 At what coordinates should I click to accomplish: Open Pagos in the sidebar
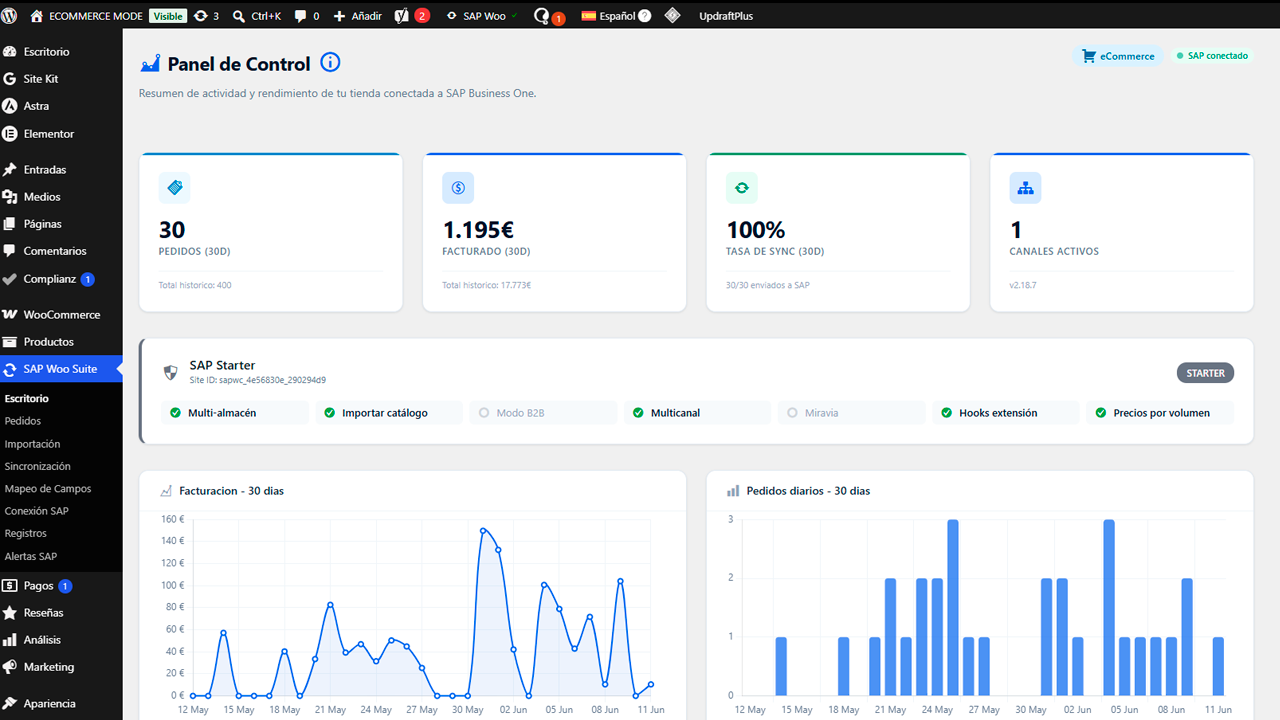(61, 586)
